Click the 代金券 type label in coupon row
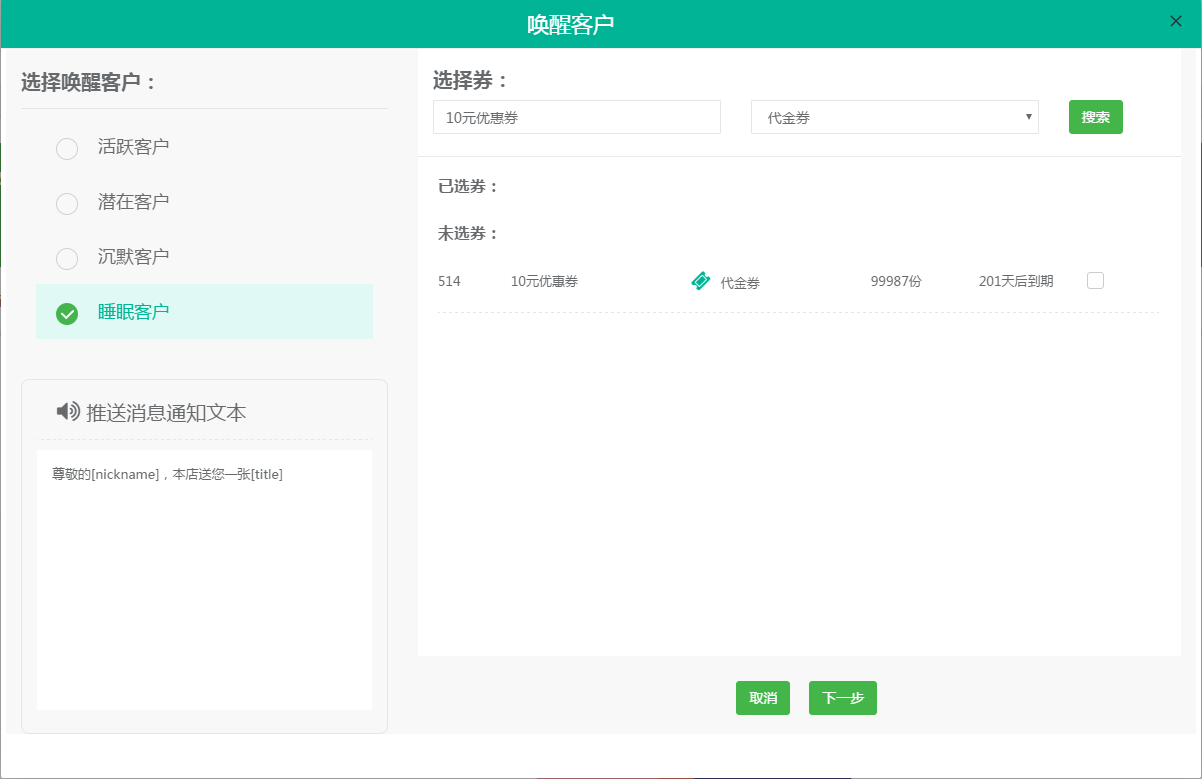The image size is (1202, 779). pos(740,283)
